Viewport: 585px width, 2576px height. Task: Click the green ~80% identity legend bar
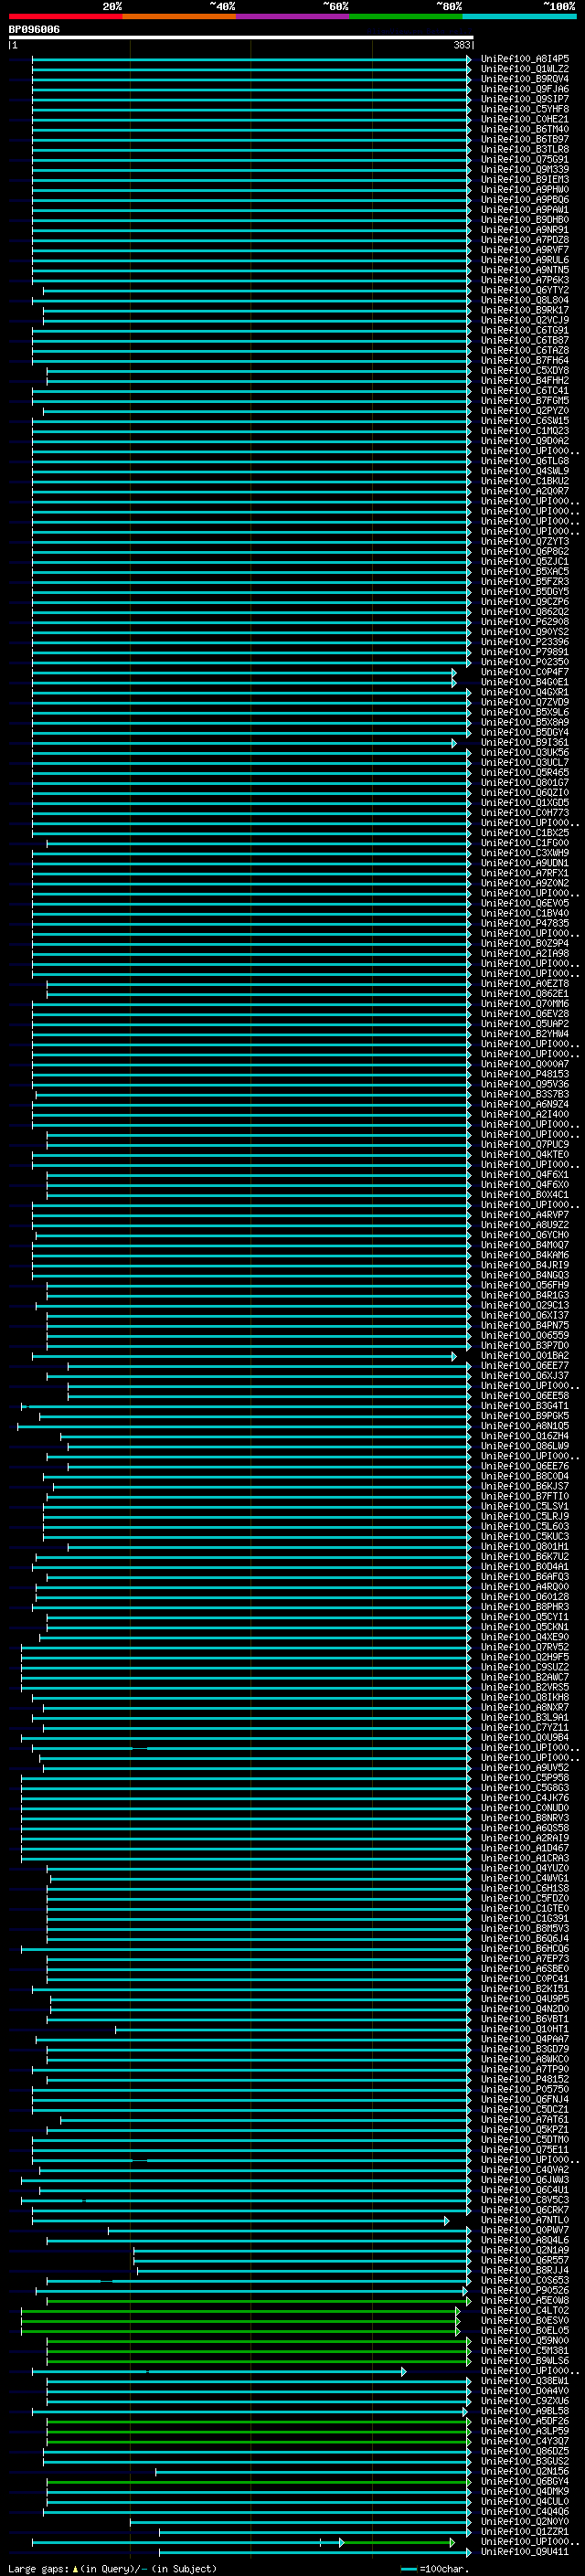tap(406, 17)
